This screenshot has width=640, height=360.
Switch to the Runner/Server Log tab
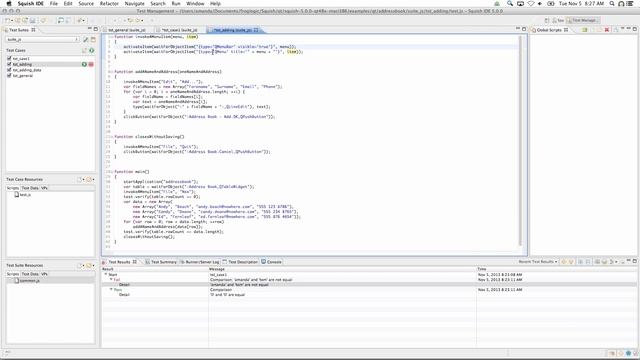(x=200, y=262)
